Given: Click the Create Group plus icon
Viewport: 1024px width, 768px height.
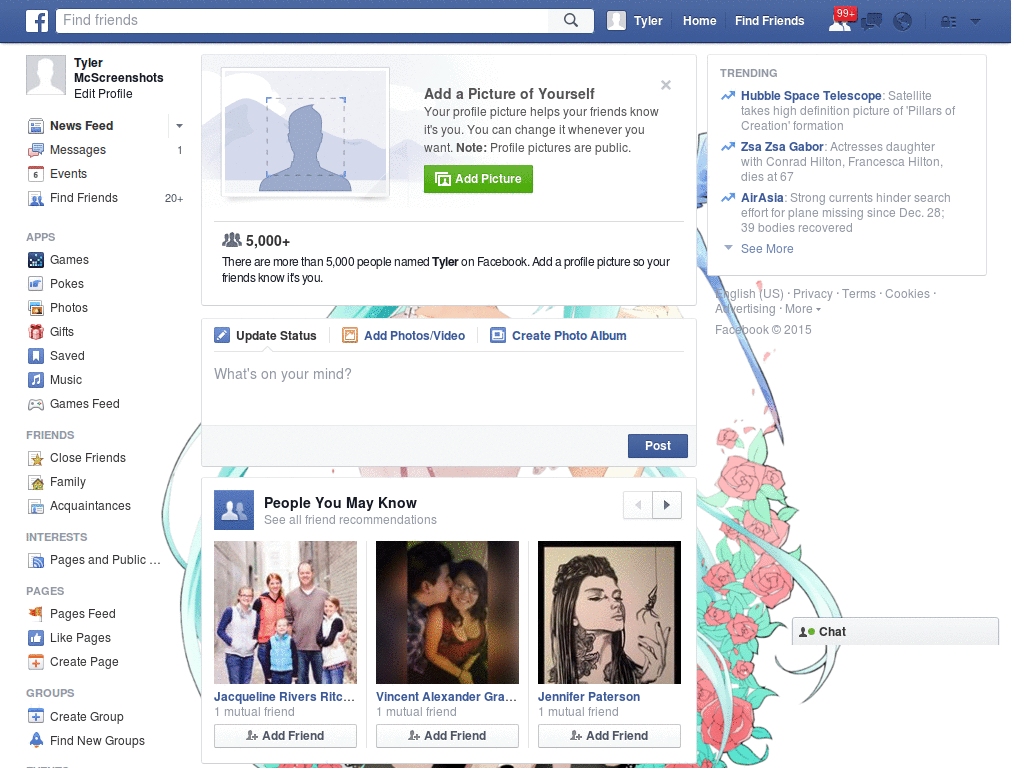Looking at the screenshot, I should pos(36,716).
